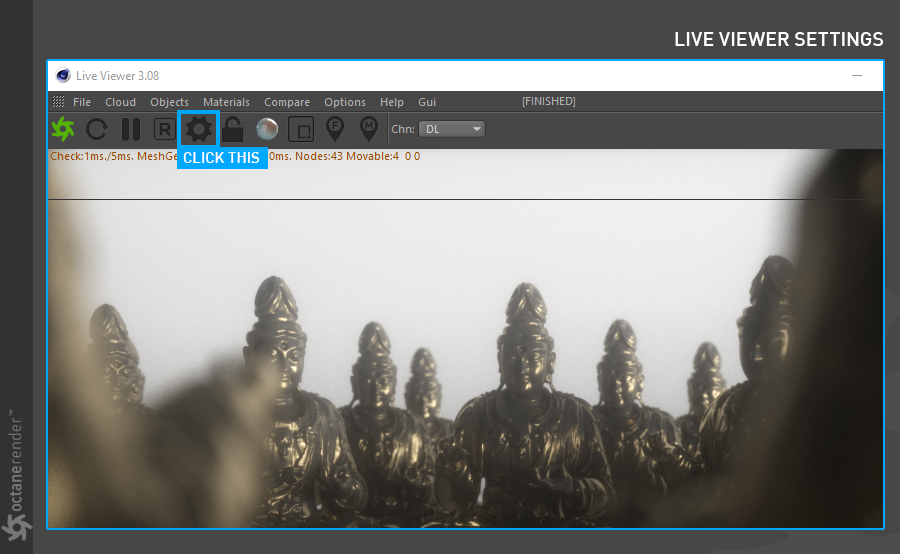The image size is (900, 554).
Task: Open the File menu
Action: tap(82, 102)
